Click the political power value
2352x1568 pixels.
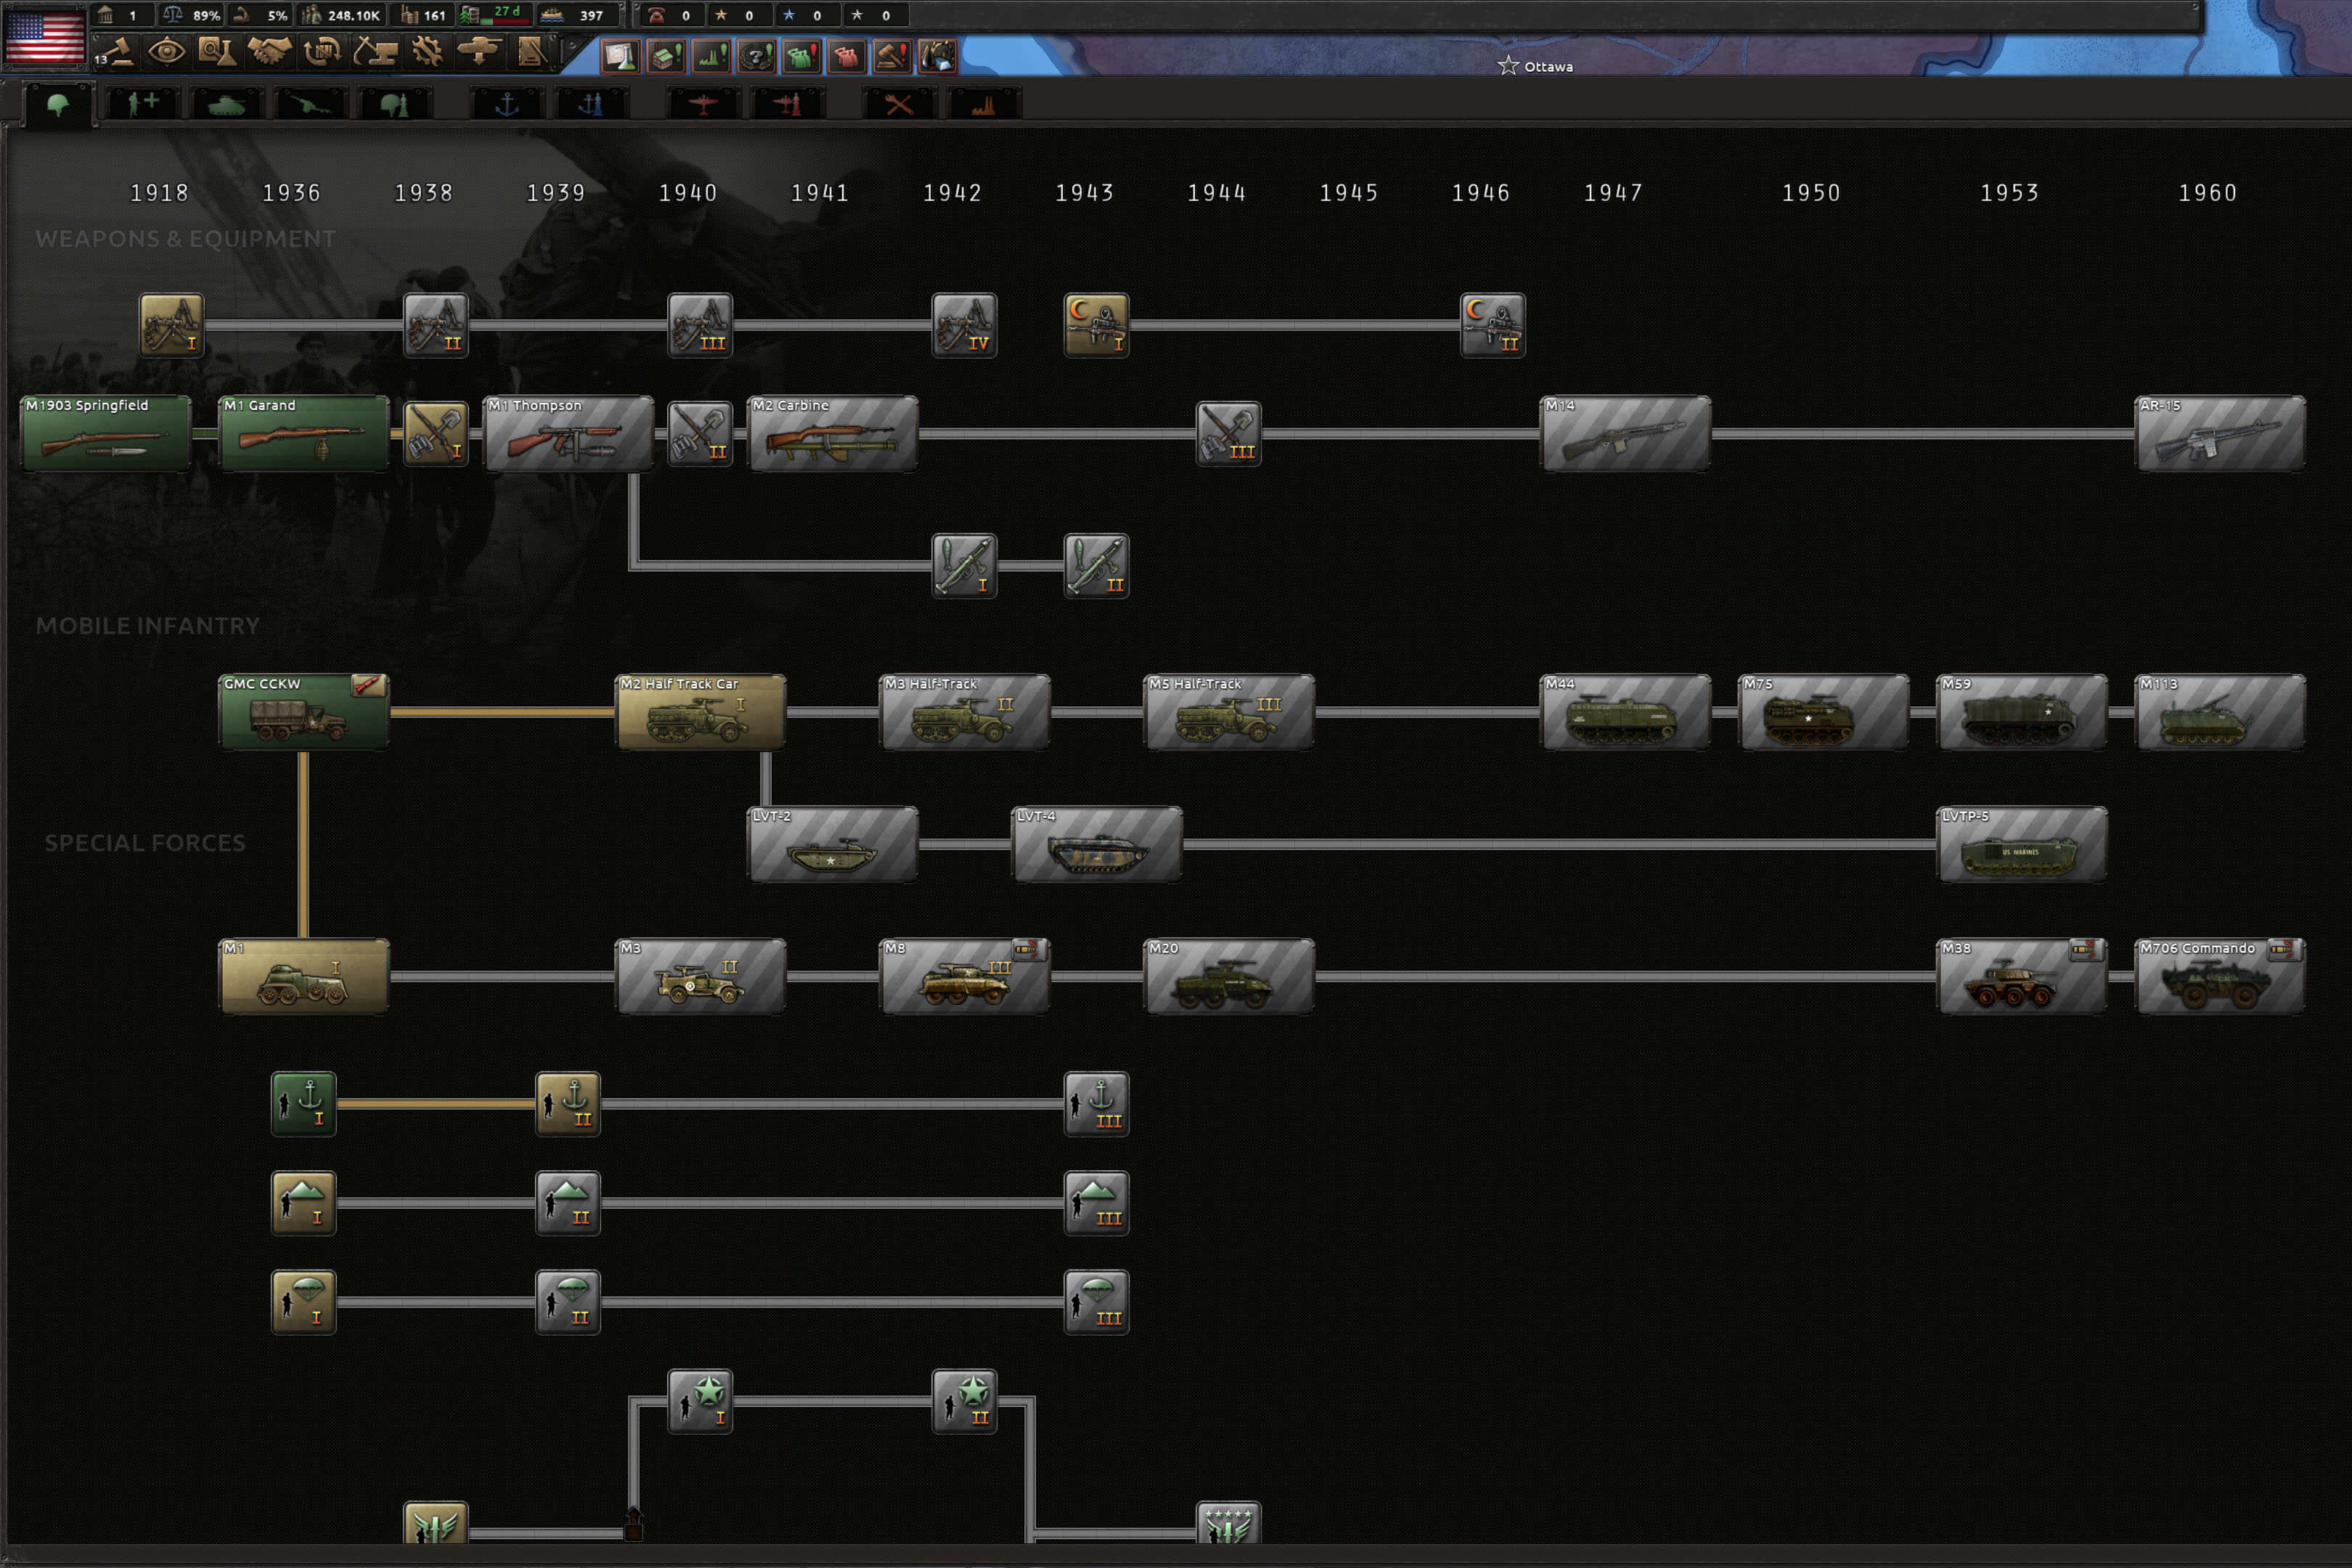(x=122, y=15)
